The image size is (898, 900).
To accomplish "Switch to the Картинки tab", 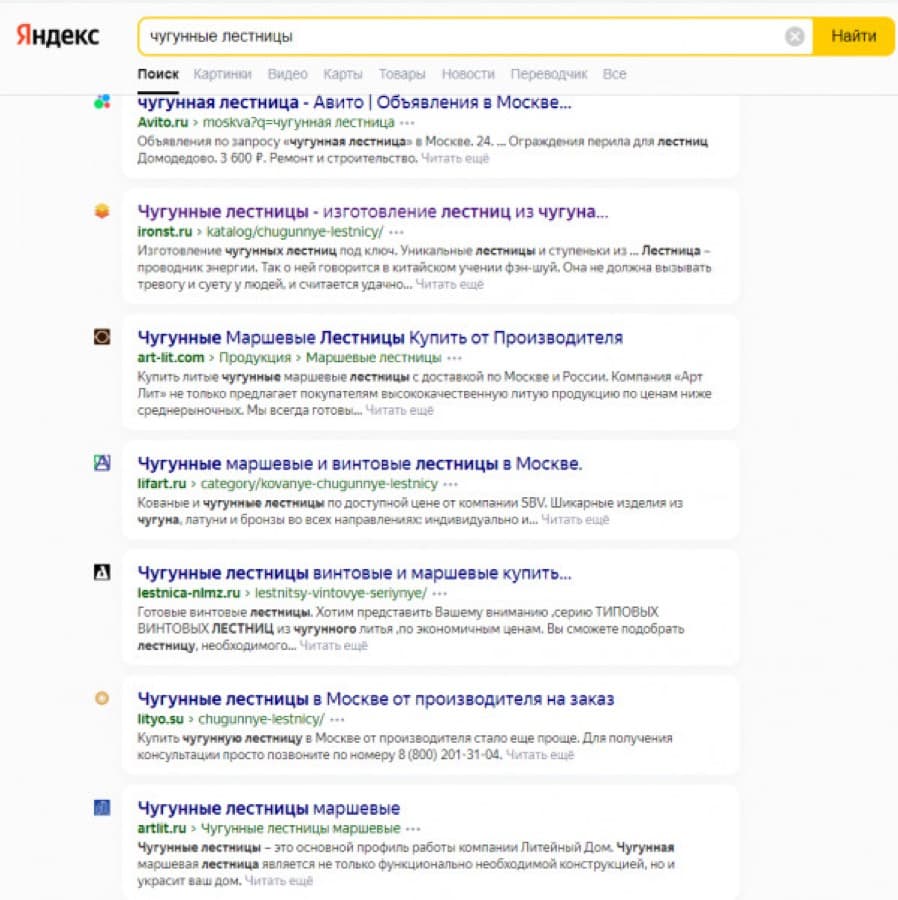I will (223, 74).
